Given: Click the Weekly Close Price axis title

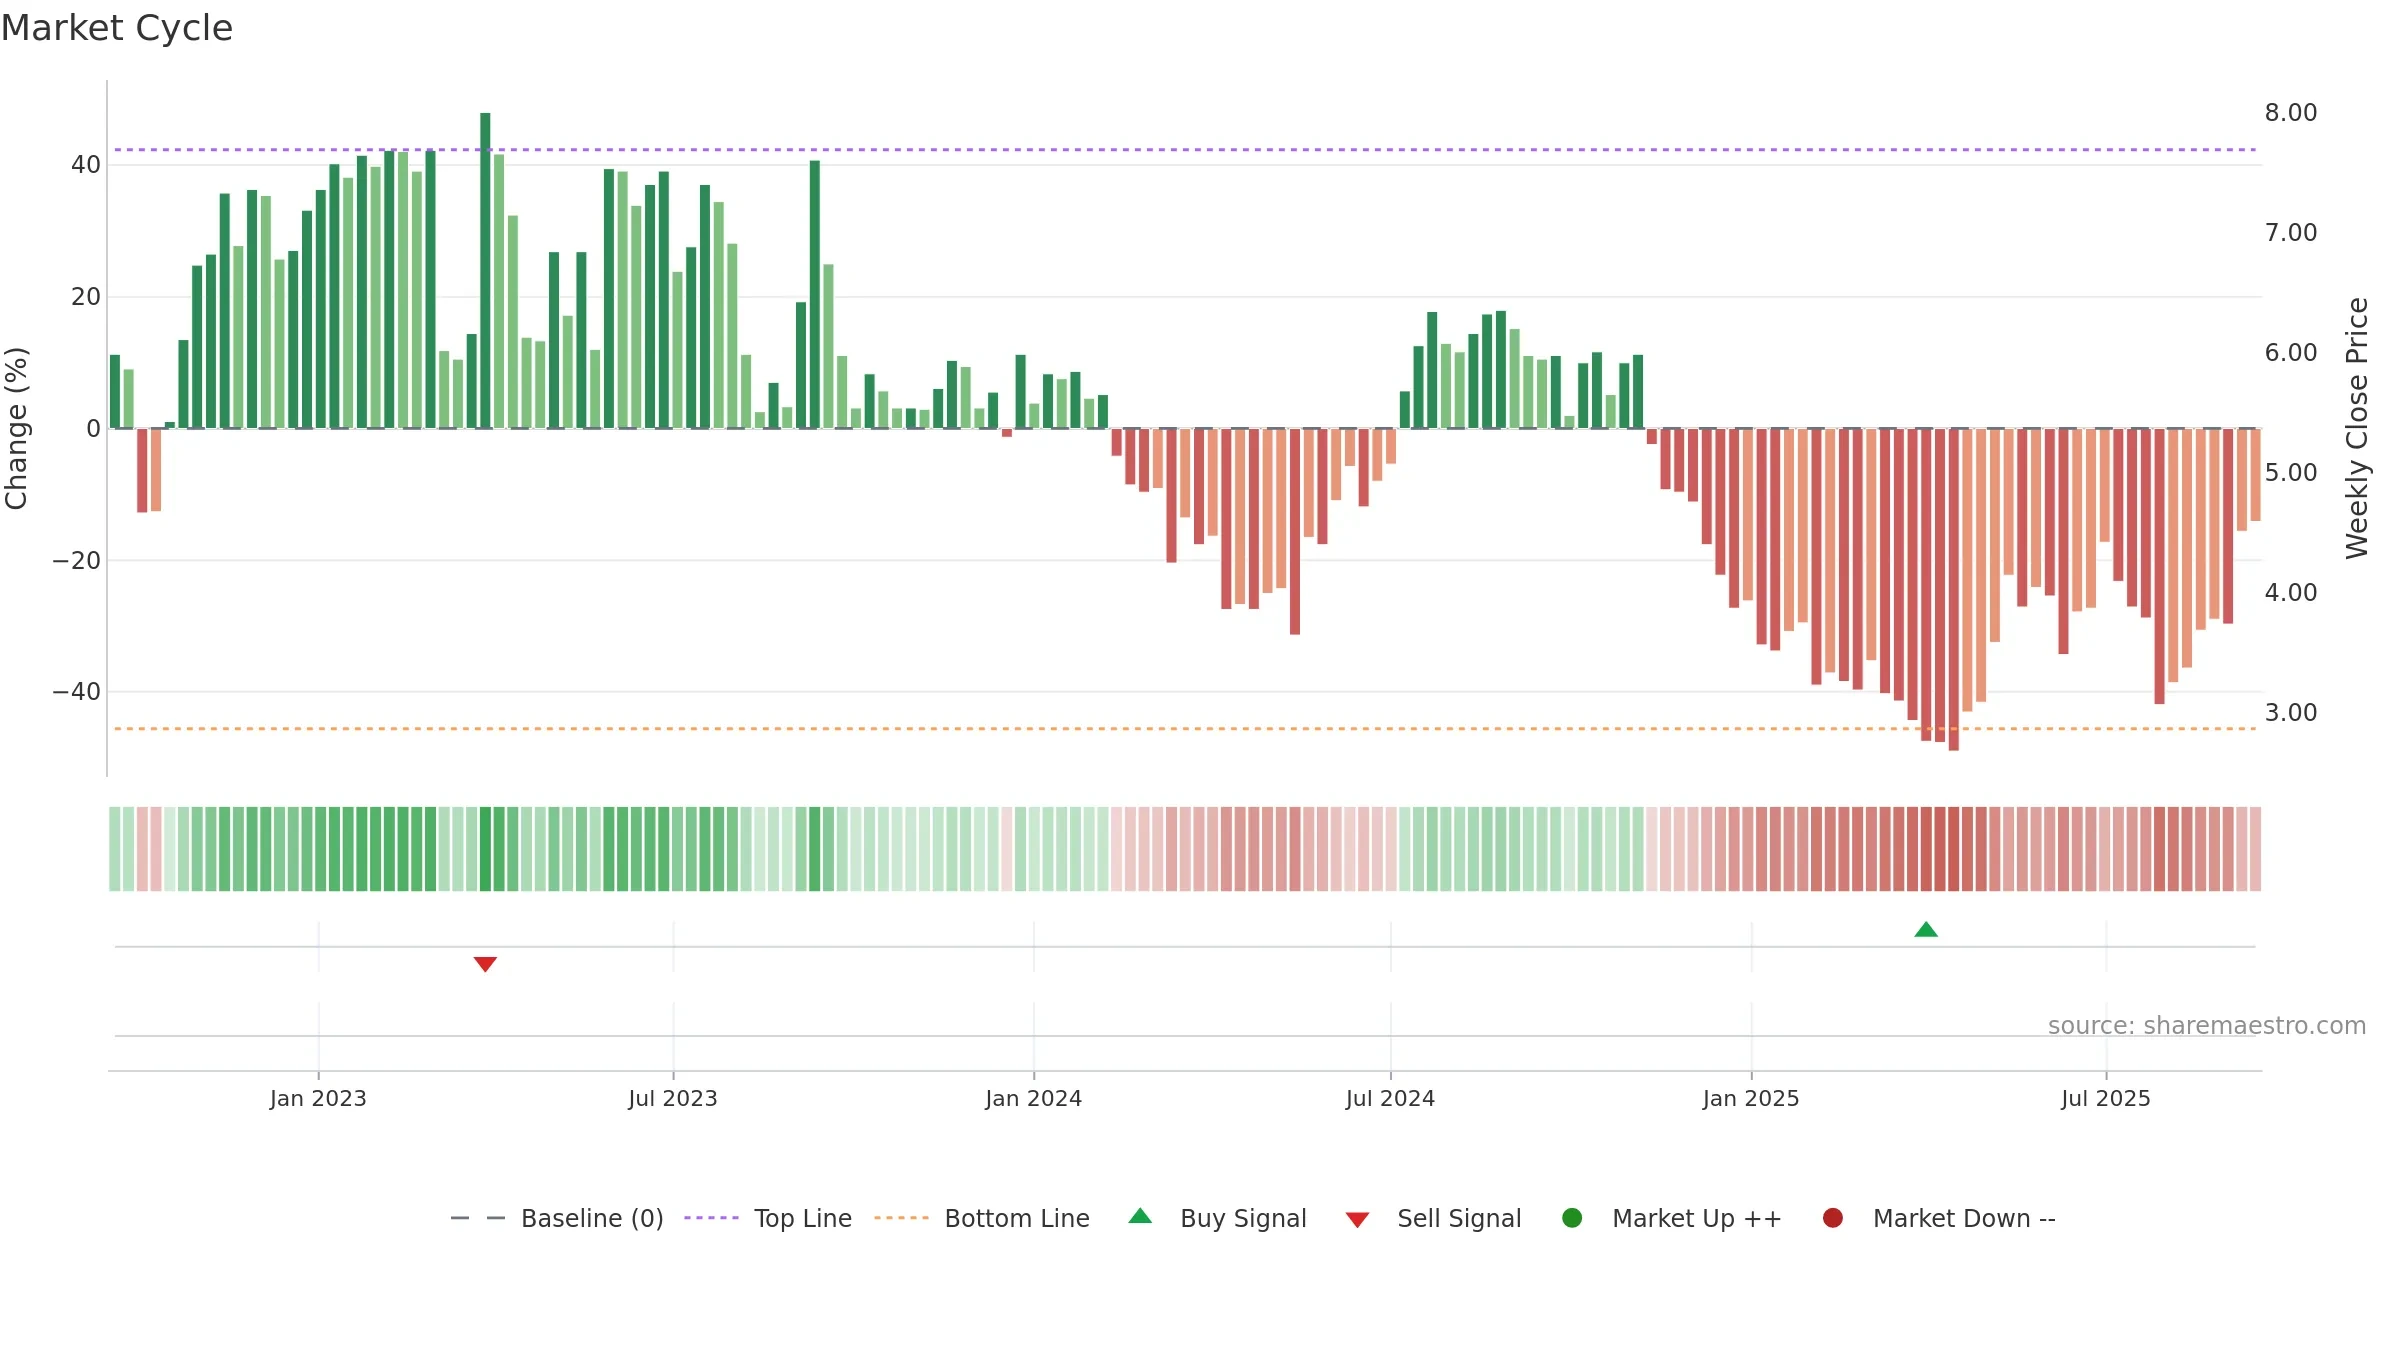Looking at the screenshot, I should 2357,428.
